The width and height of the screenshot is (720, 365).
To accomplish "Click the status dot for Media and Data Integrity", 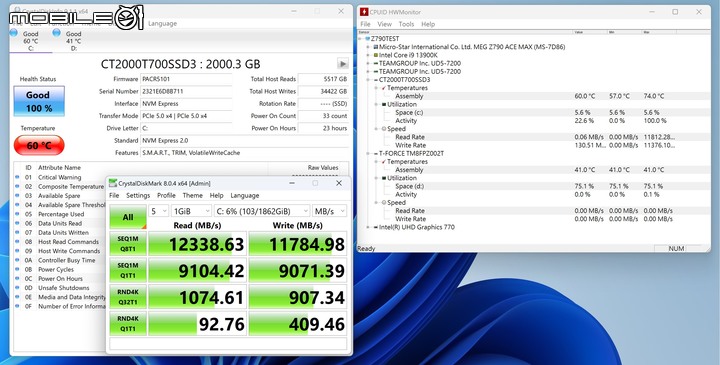I will [17, 297].
